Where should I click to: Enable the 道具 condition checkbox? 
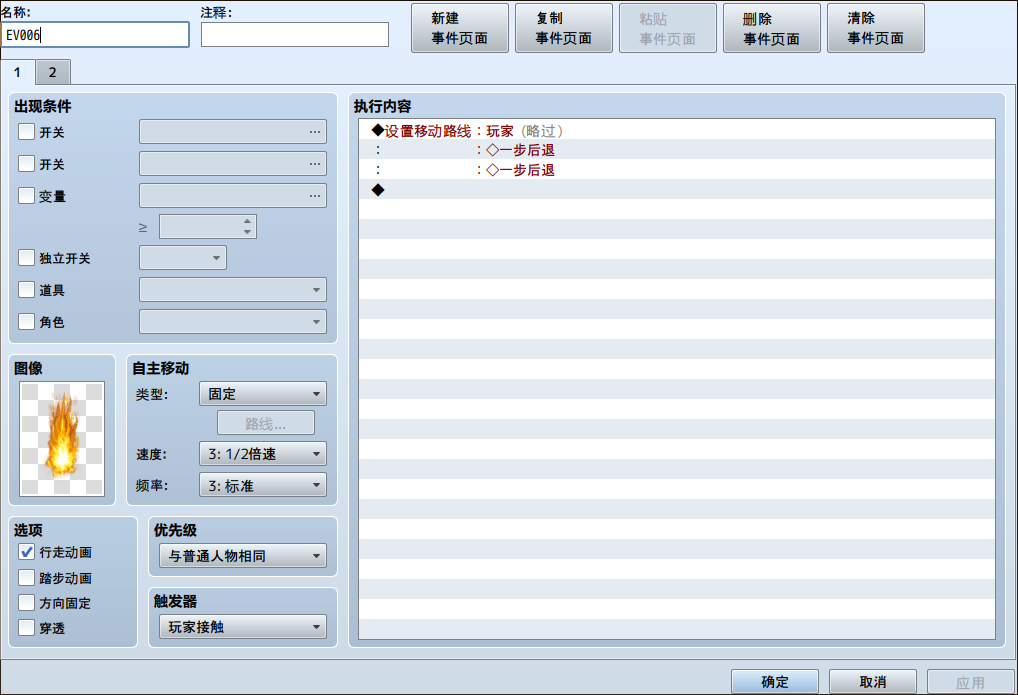tap(27, 290)
